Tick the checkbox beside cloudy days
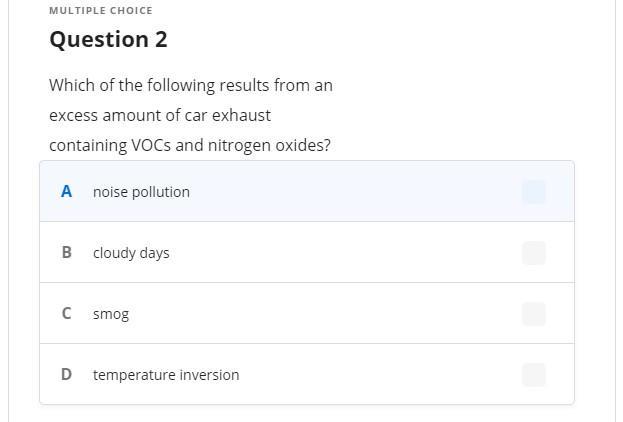Screen dimensions: 623x422 pos(534,253)
